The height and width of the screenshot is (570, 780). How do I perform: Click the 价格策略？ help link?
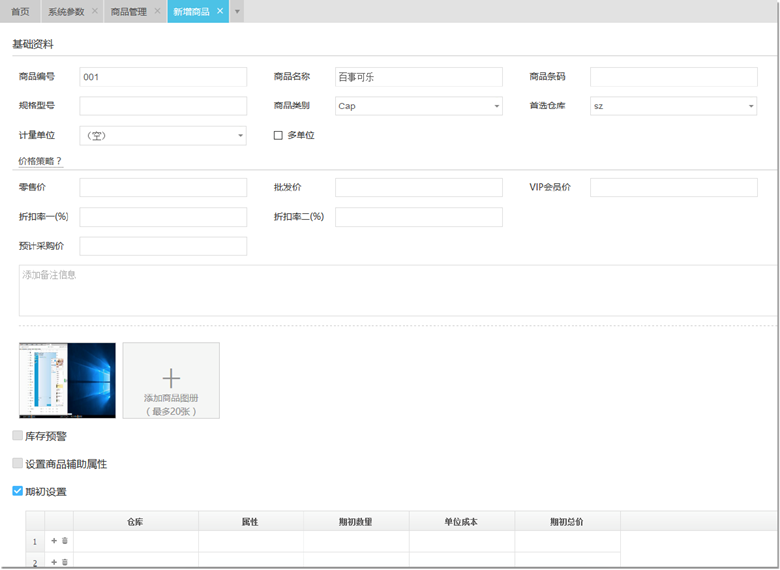pyautogui.click(x=40, y=161)
